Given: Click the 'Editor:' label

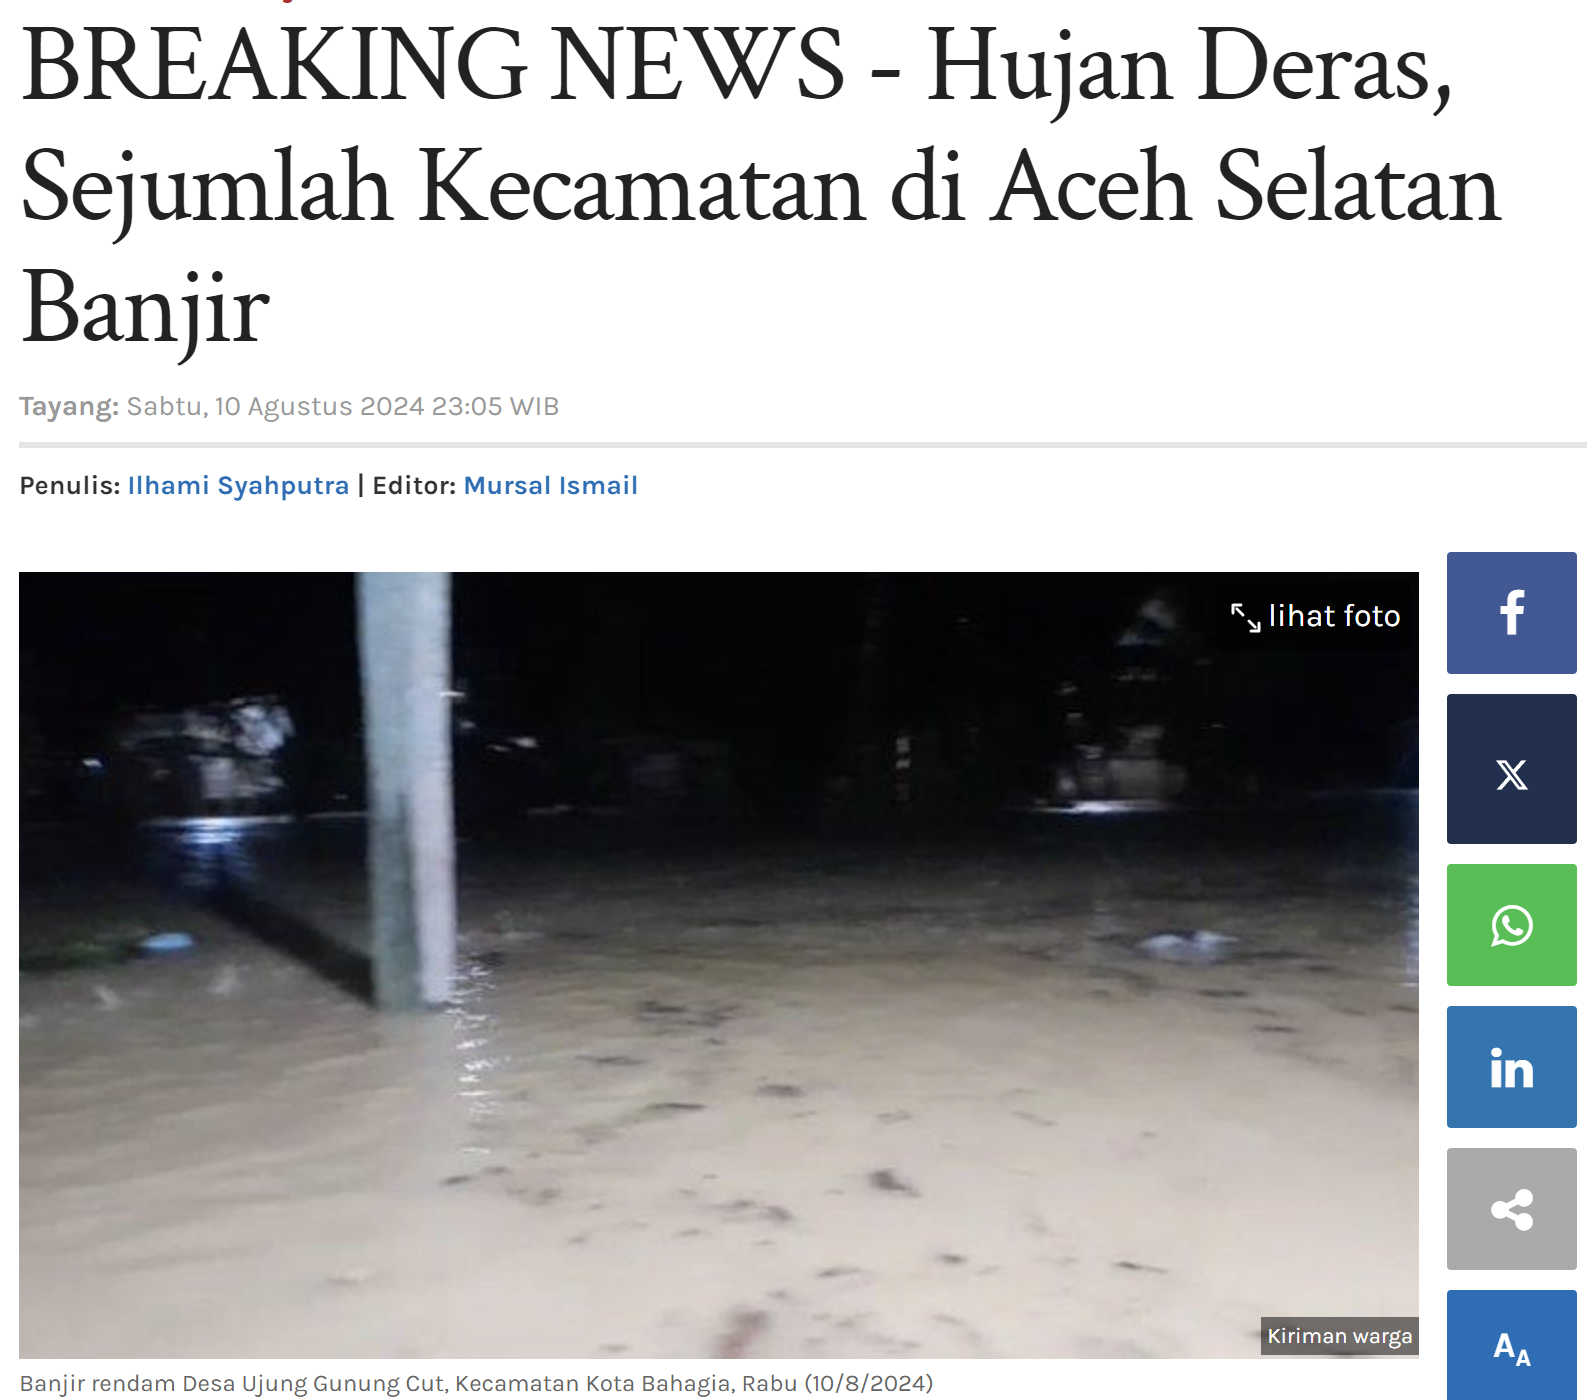Looking at the screenshot, I should pyautogui.click(x=414, y=485).
